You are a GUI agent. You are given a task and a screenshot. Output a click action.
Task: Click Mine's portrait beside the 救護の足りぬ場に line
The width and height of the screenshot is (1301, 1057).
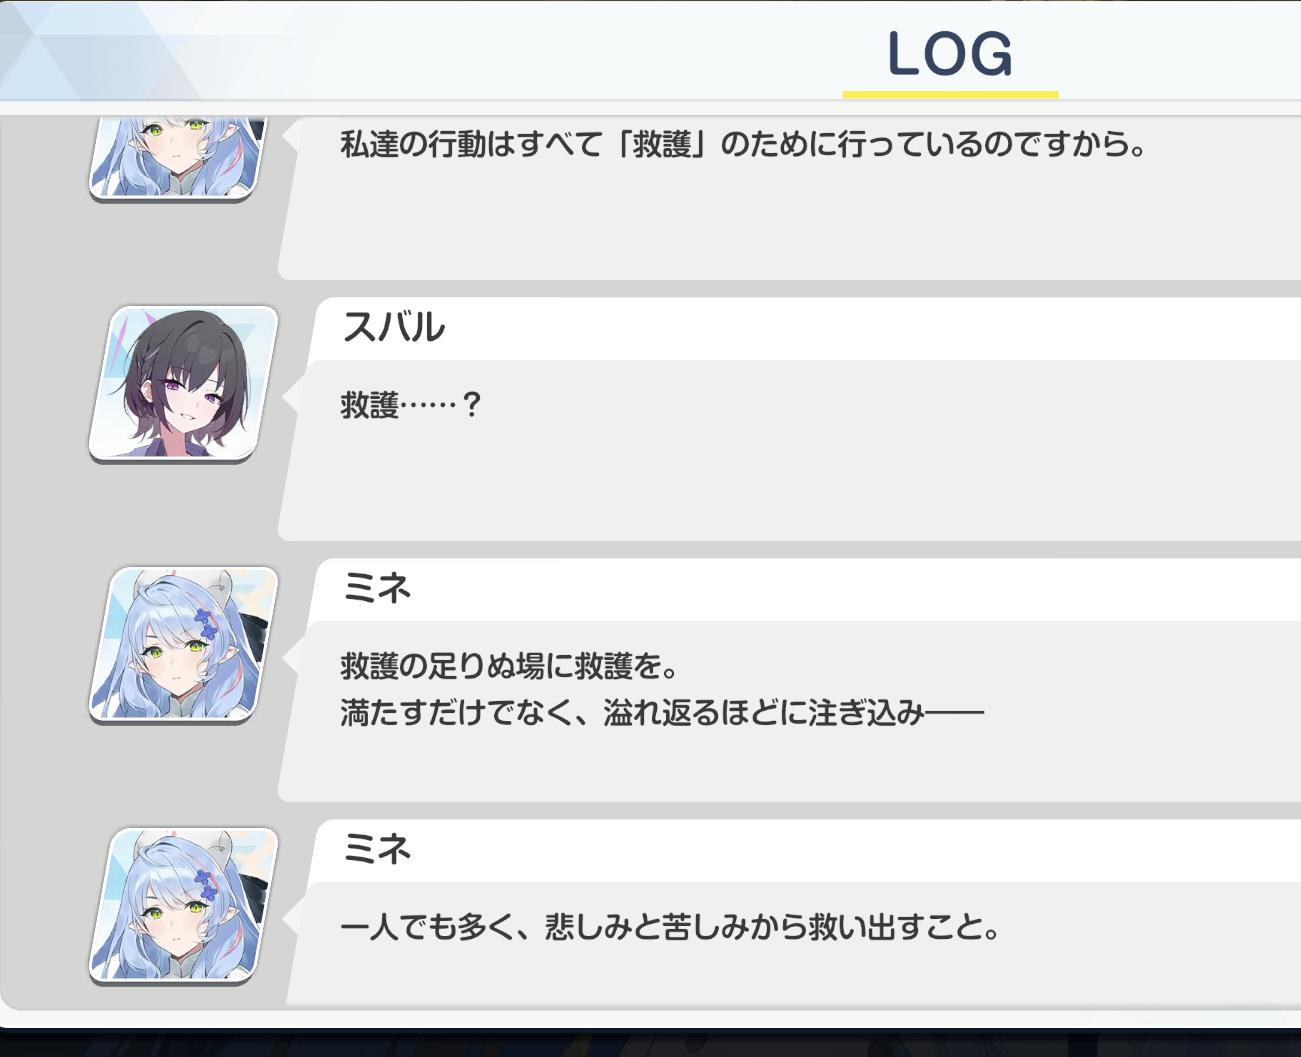pyautogui.click(x=183, y=644)
